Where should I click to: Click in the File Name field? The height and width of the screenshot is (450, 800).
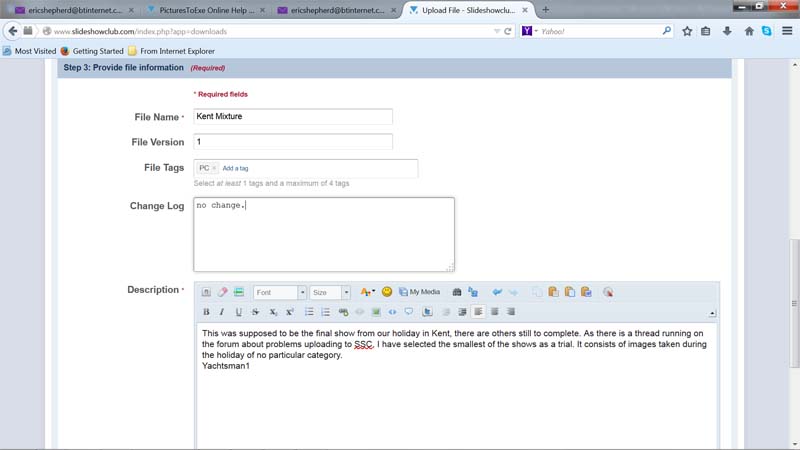[292, 116]
